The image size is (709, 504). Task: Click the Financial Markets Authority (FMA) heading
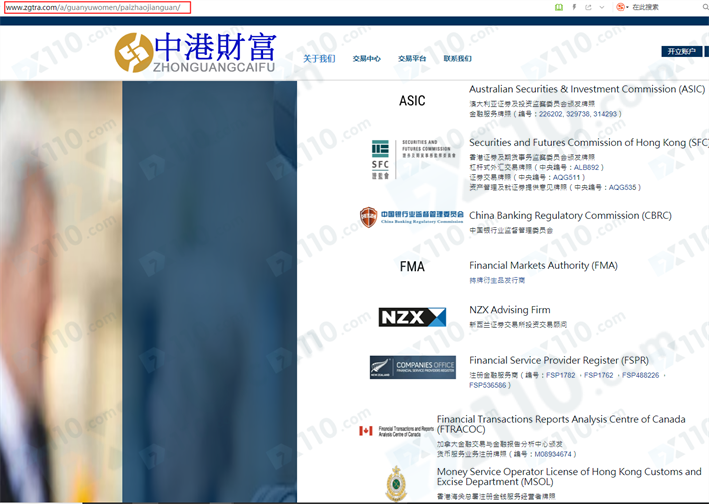click(x=543, y=265)
